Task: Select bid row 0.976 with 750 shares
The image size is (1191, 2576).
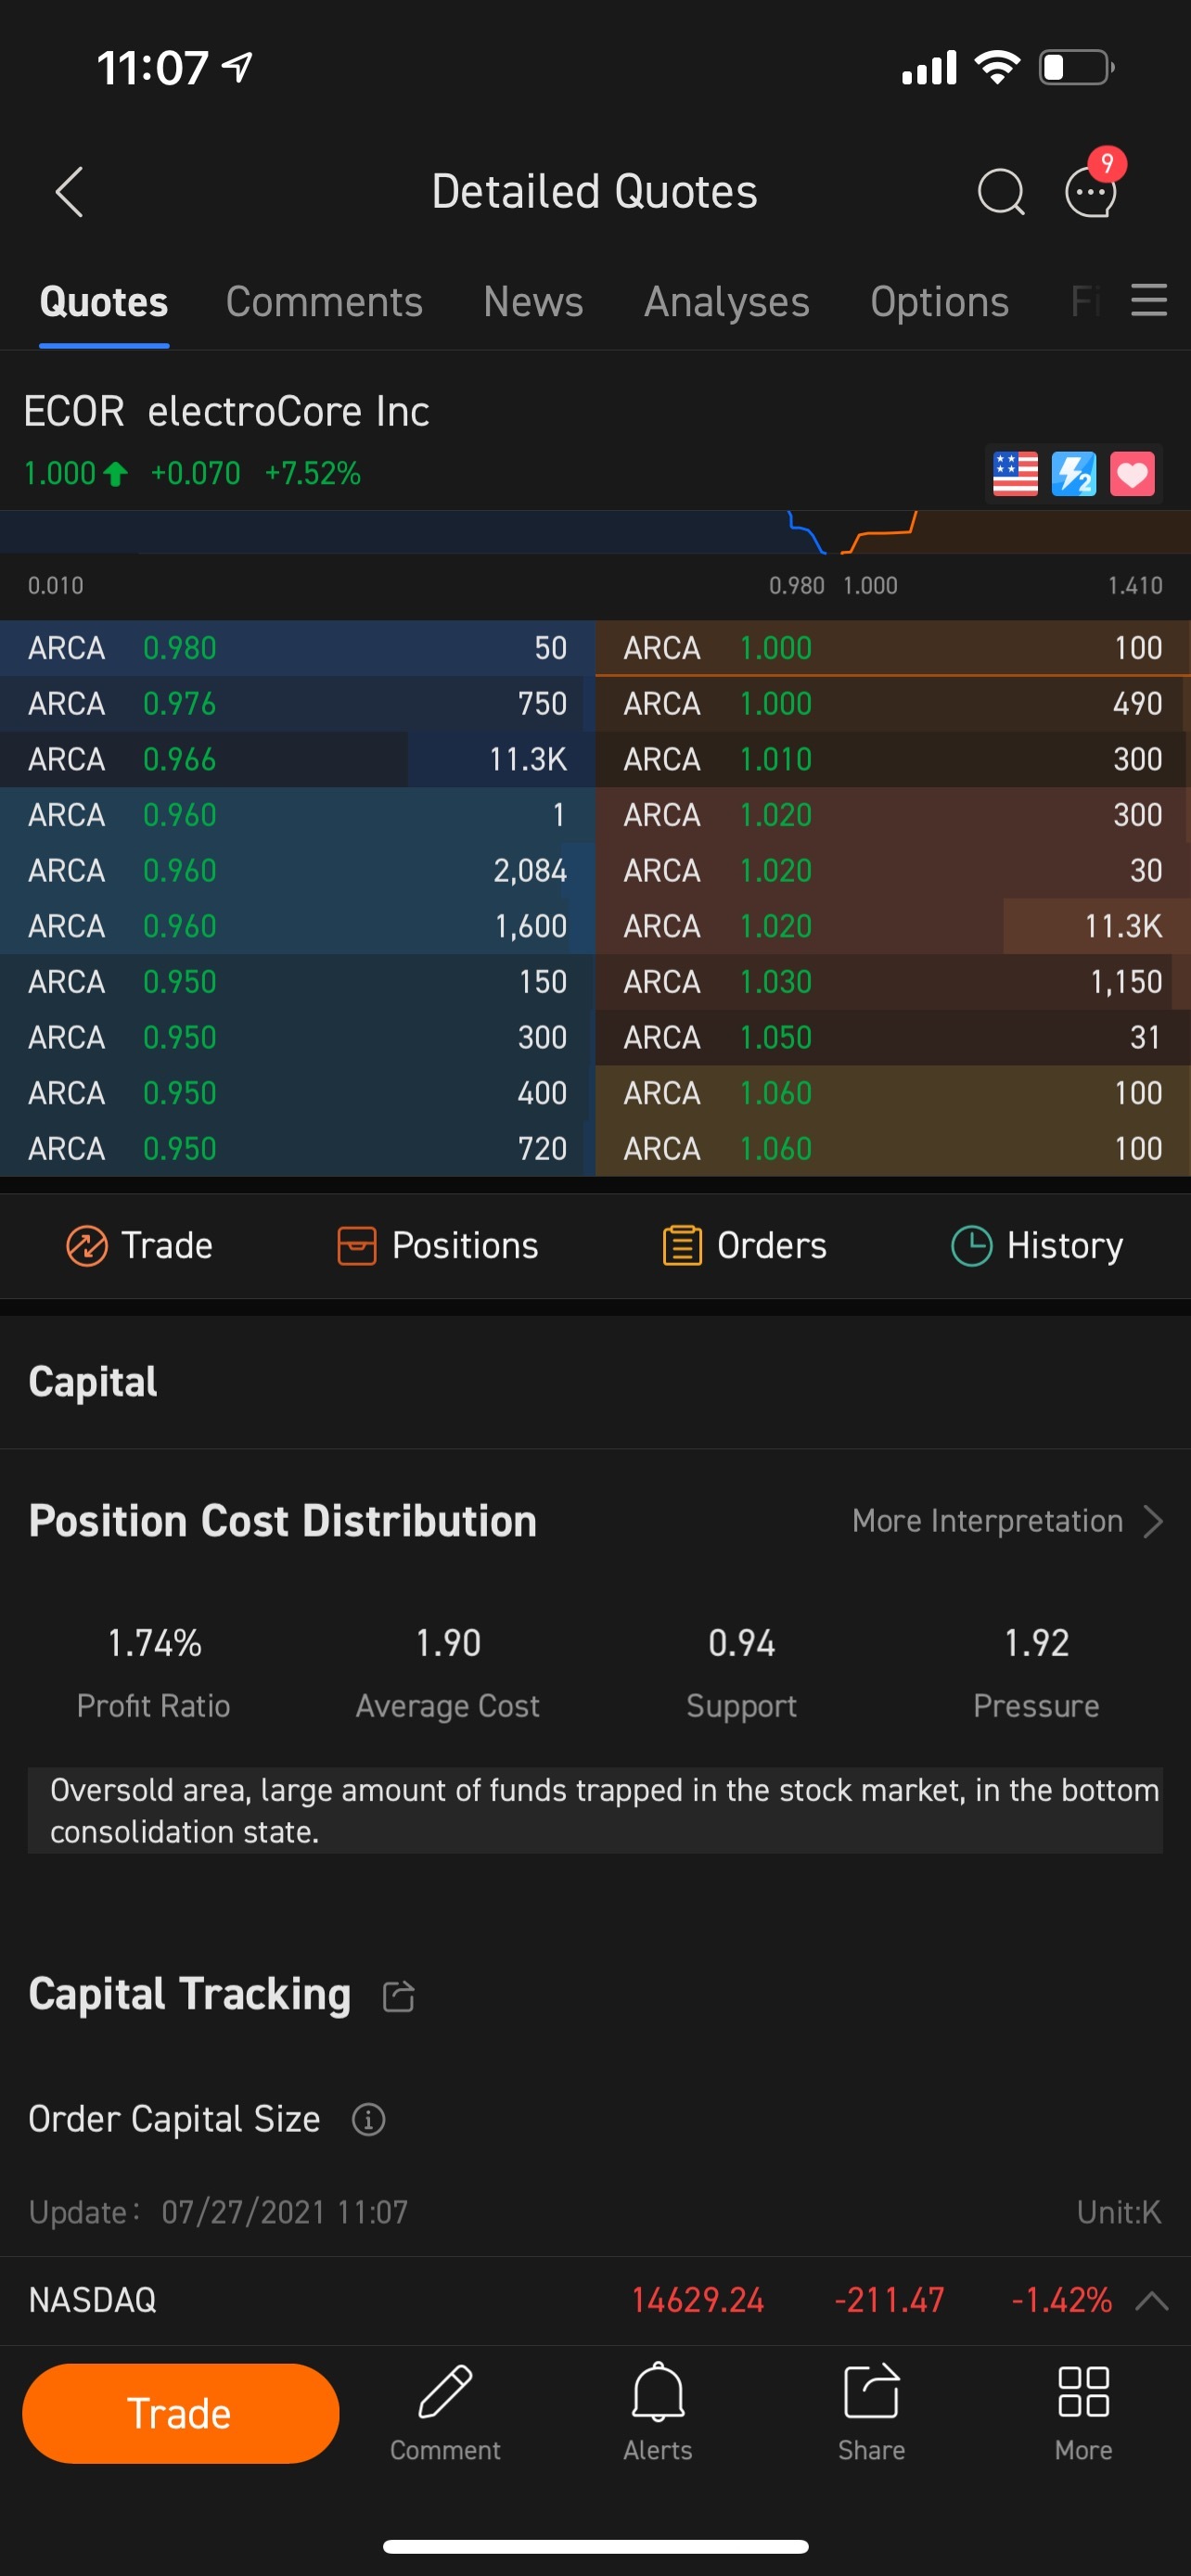Action: tap(297, 704)
